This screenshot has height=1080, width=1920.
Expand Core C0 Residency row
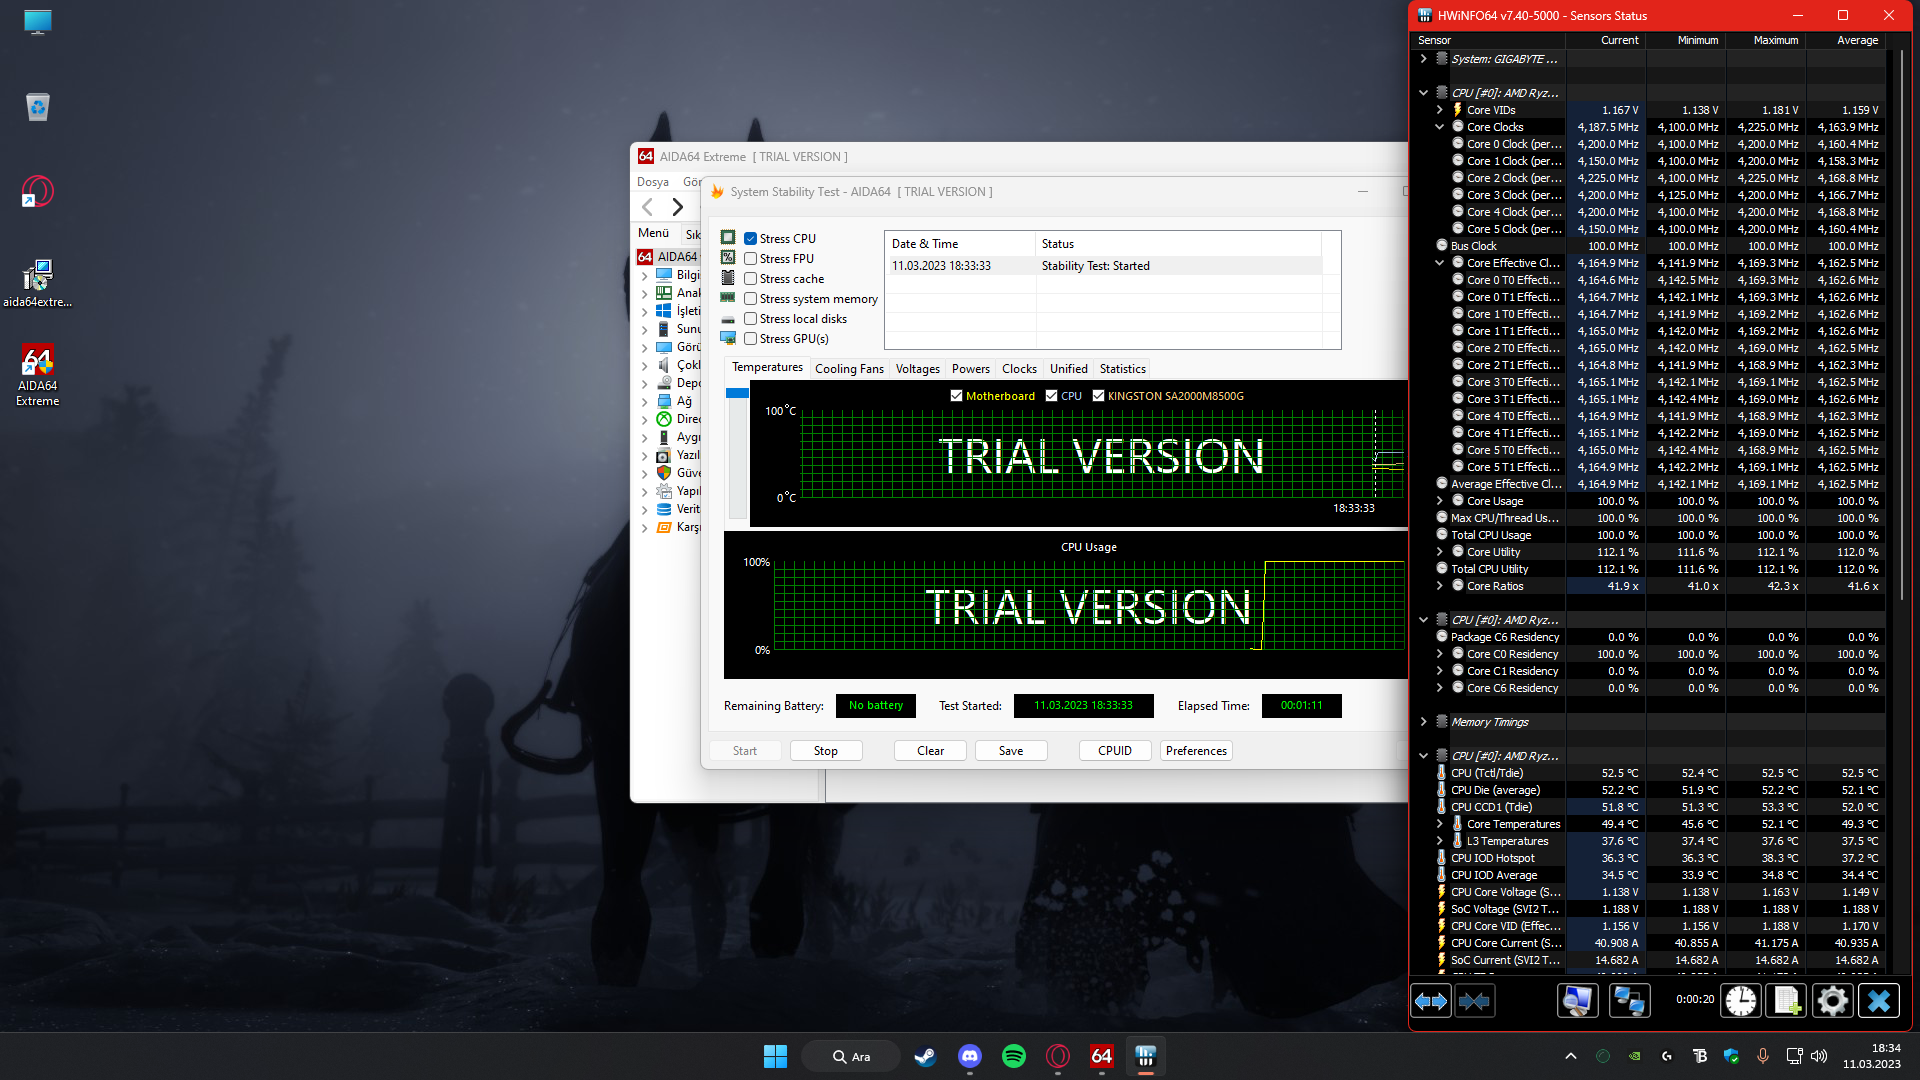[x=1439, y=654]
